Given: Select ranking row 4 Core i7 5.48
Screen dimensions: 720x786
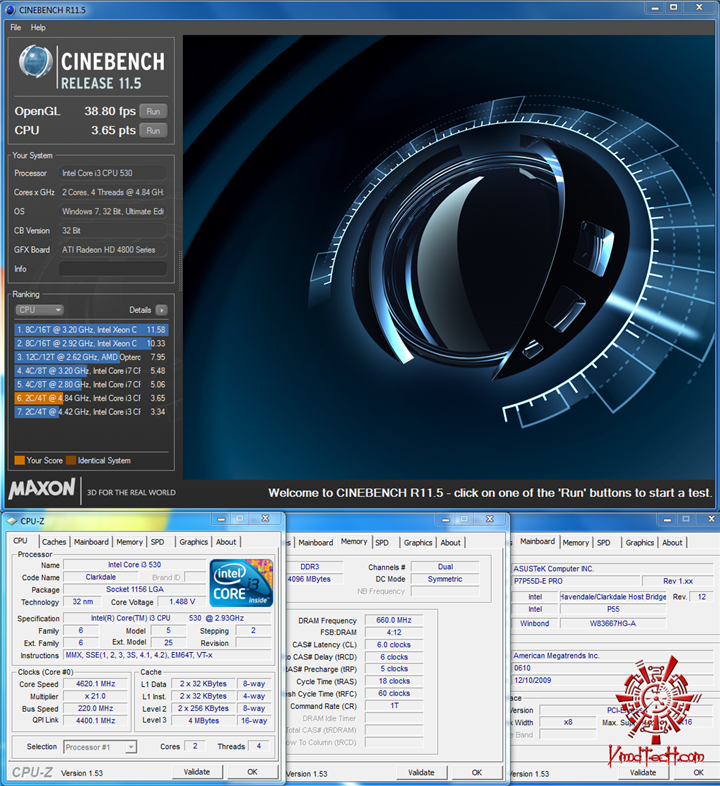Looking at the screenshot, I should click(91, 371).
